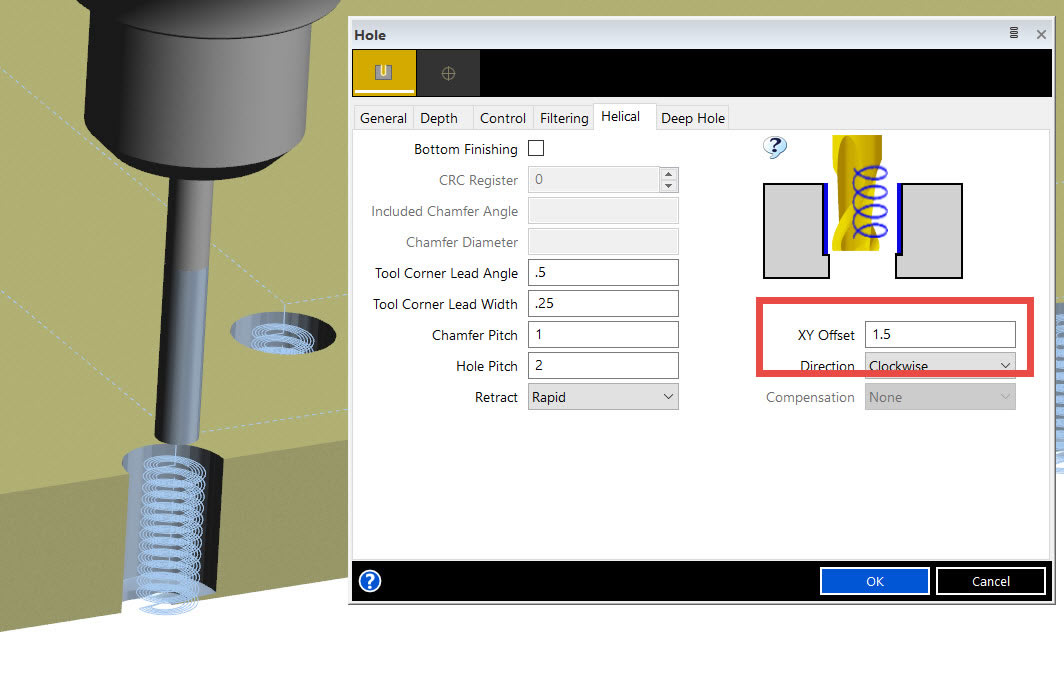Click Cancel to dismiss the dialog
Image resolution: width=1064 pixels, height=682 pixels.
pyautogui.click(x=990, y=581)
